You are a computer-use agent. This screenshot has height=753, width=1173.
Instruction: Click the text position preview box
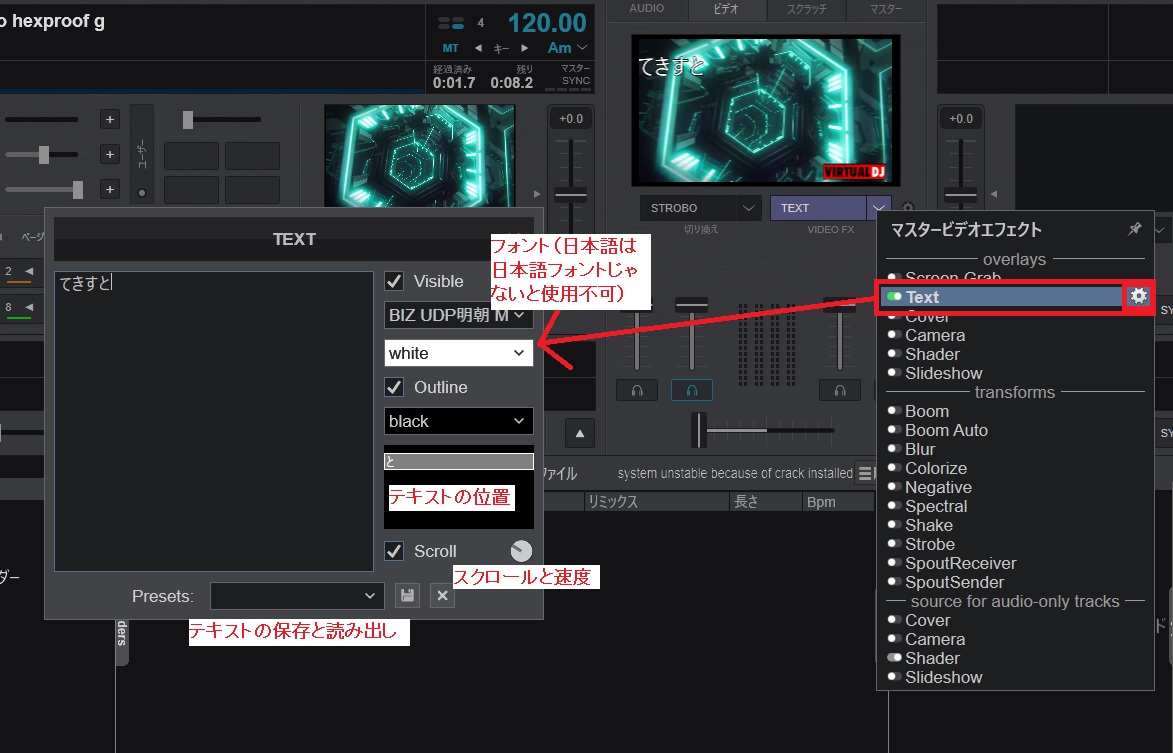click(459, 488)
